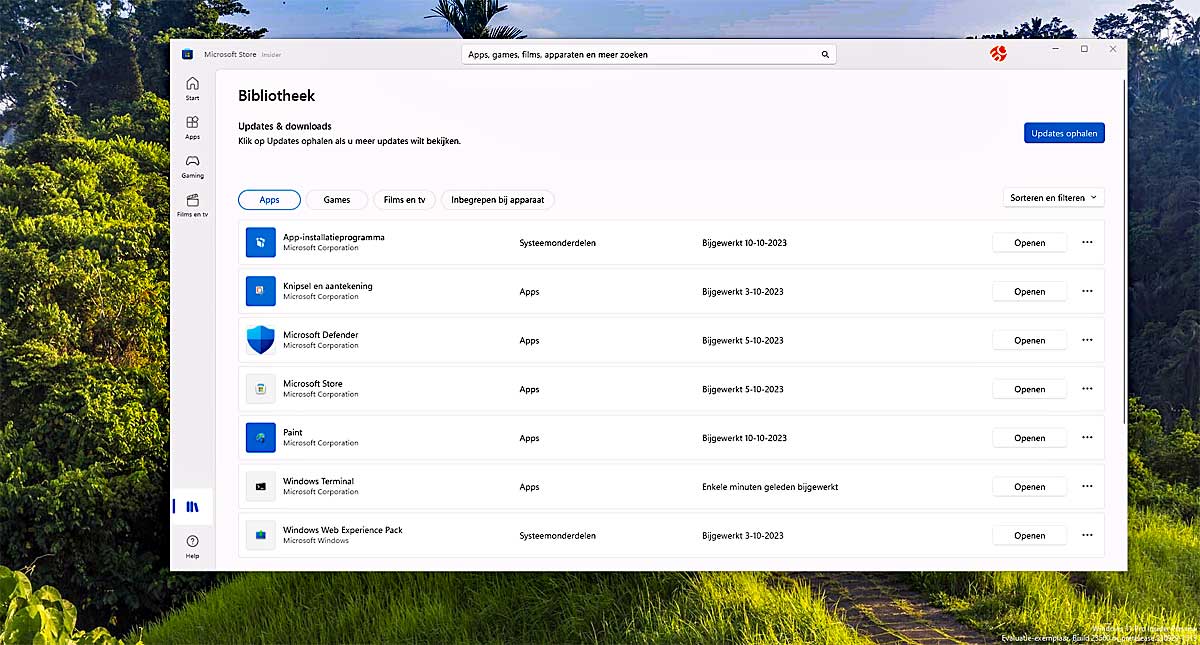Click the Microsoft Store logo in title bar
This screenshot has width=1200, height=645.
coord(187,54)
